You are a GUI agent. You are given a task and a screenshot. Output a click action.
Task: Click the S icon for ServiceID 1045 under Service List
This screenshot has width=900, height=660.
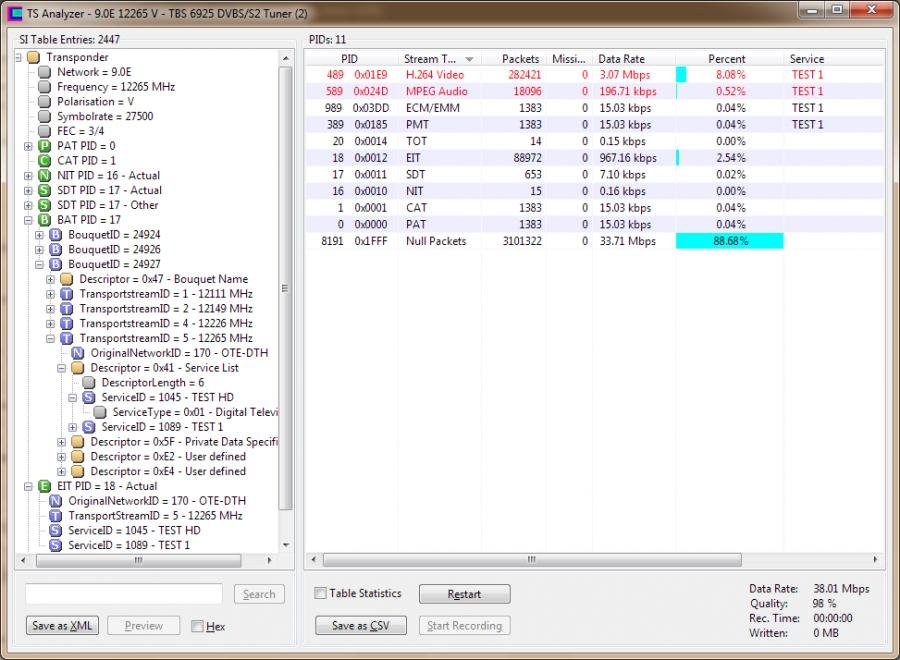[x=89, y=398]
